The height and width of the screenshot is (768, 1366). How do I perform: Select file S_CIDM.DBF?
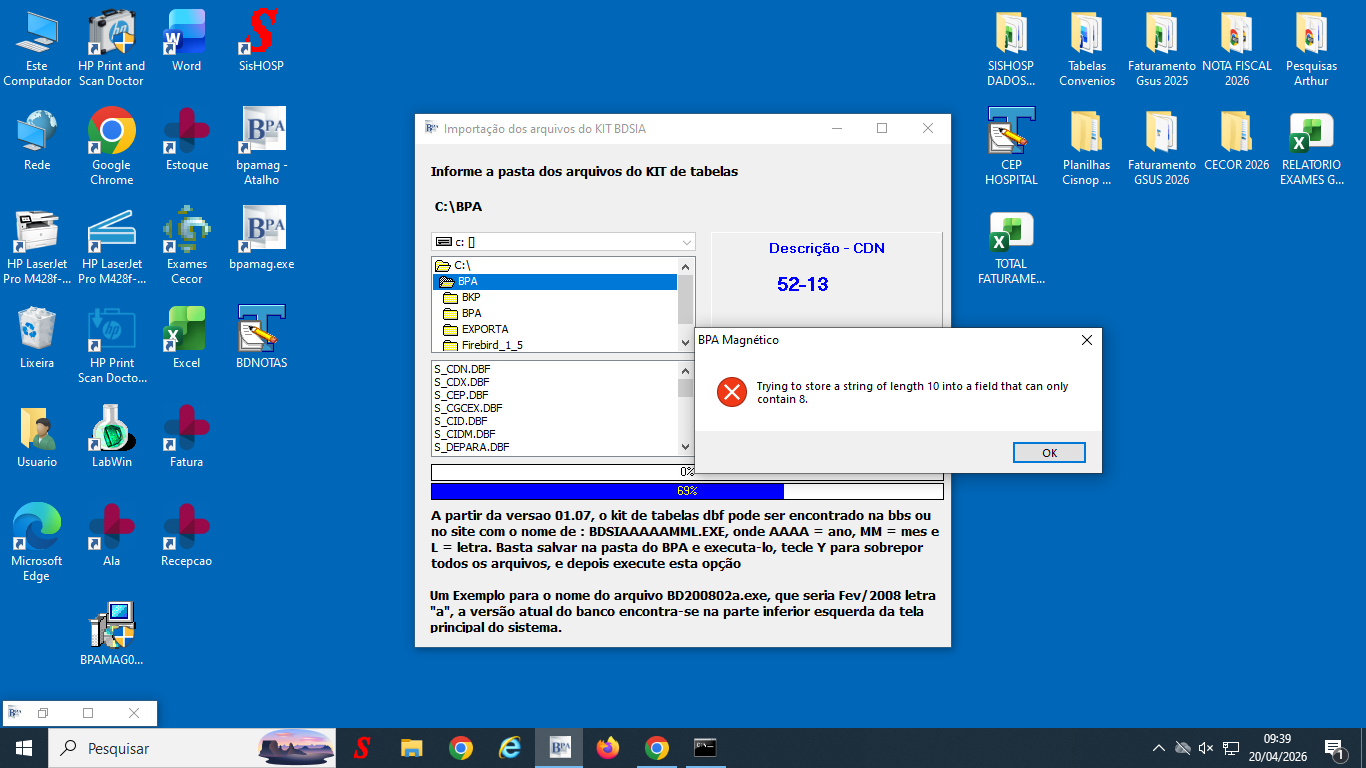pos(465,434)
